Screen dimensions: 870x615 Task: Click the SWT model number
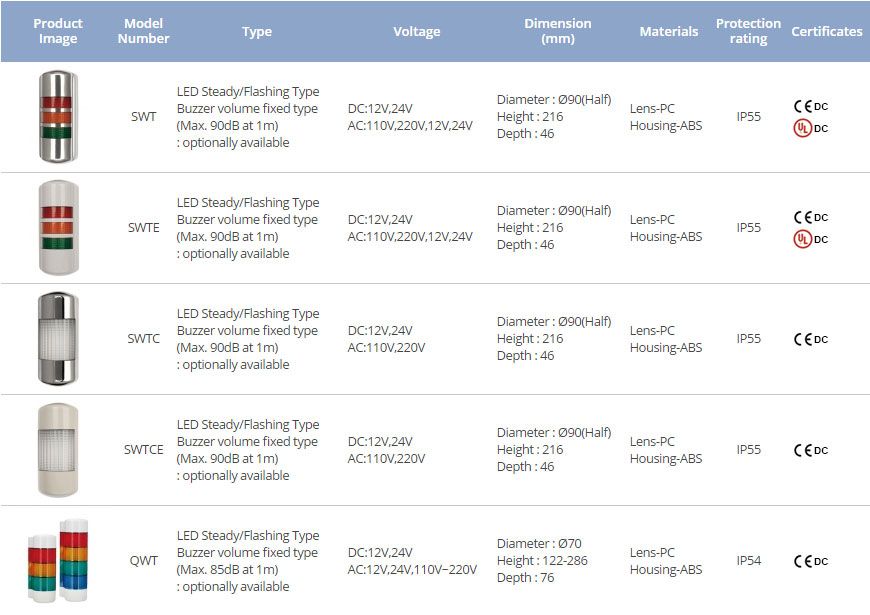[x=143, y=117]
